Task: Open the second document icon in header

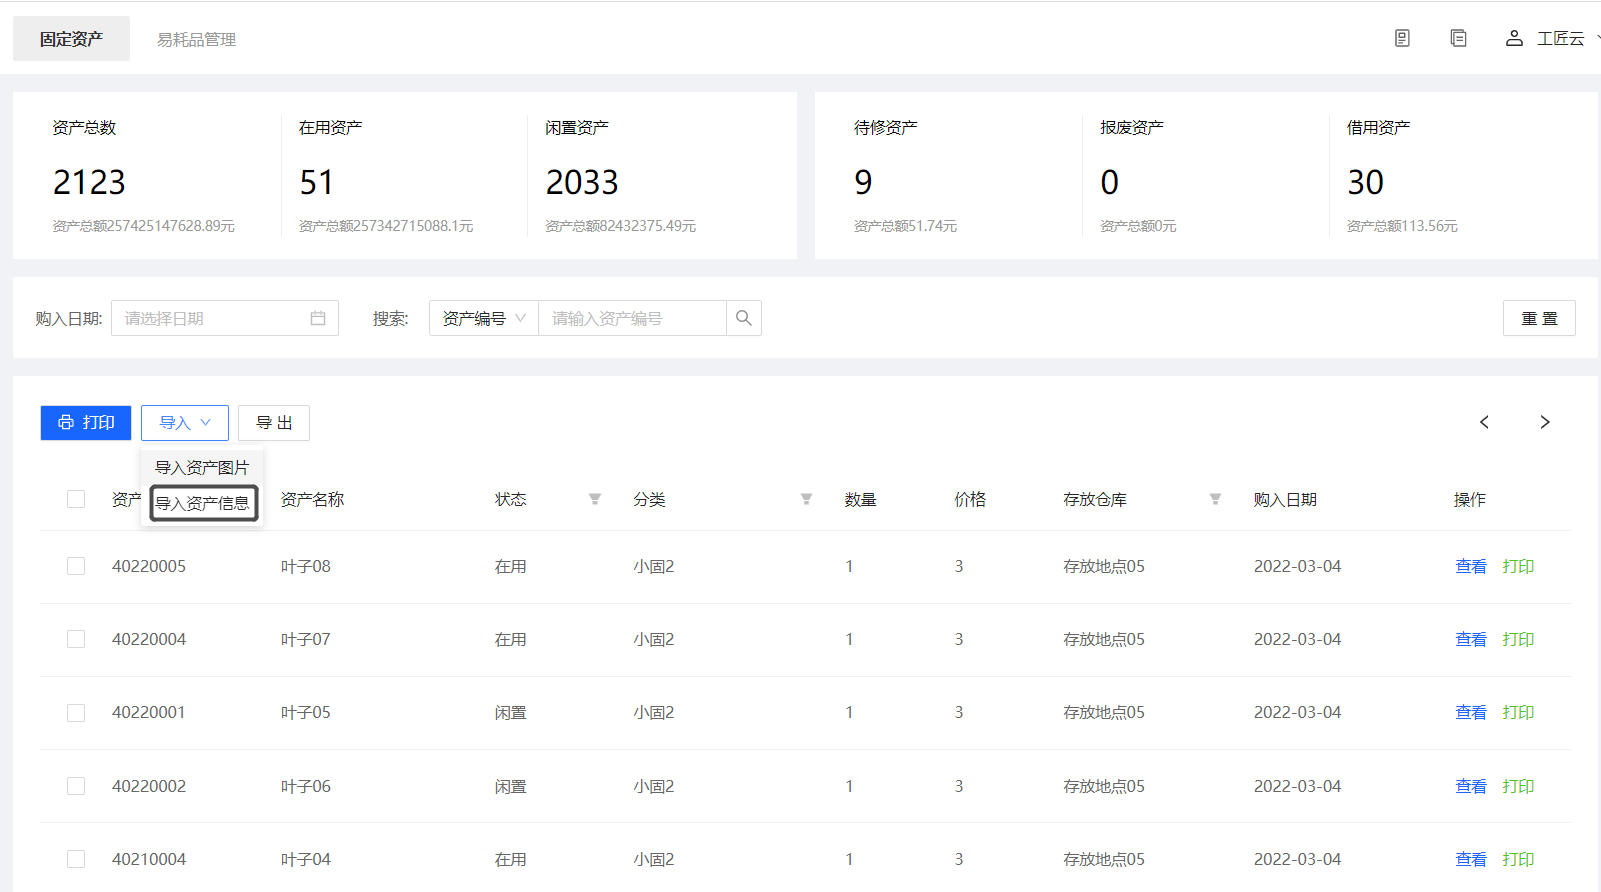Action: tap(1458, 38)
